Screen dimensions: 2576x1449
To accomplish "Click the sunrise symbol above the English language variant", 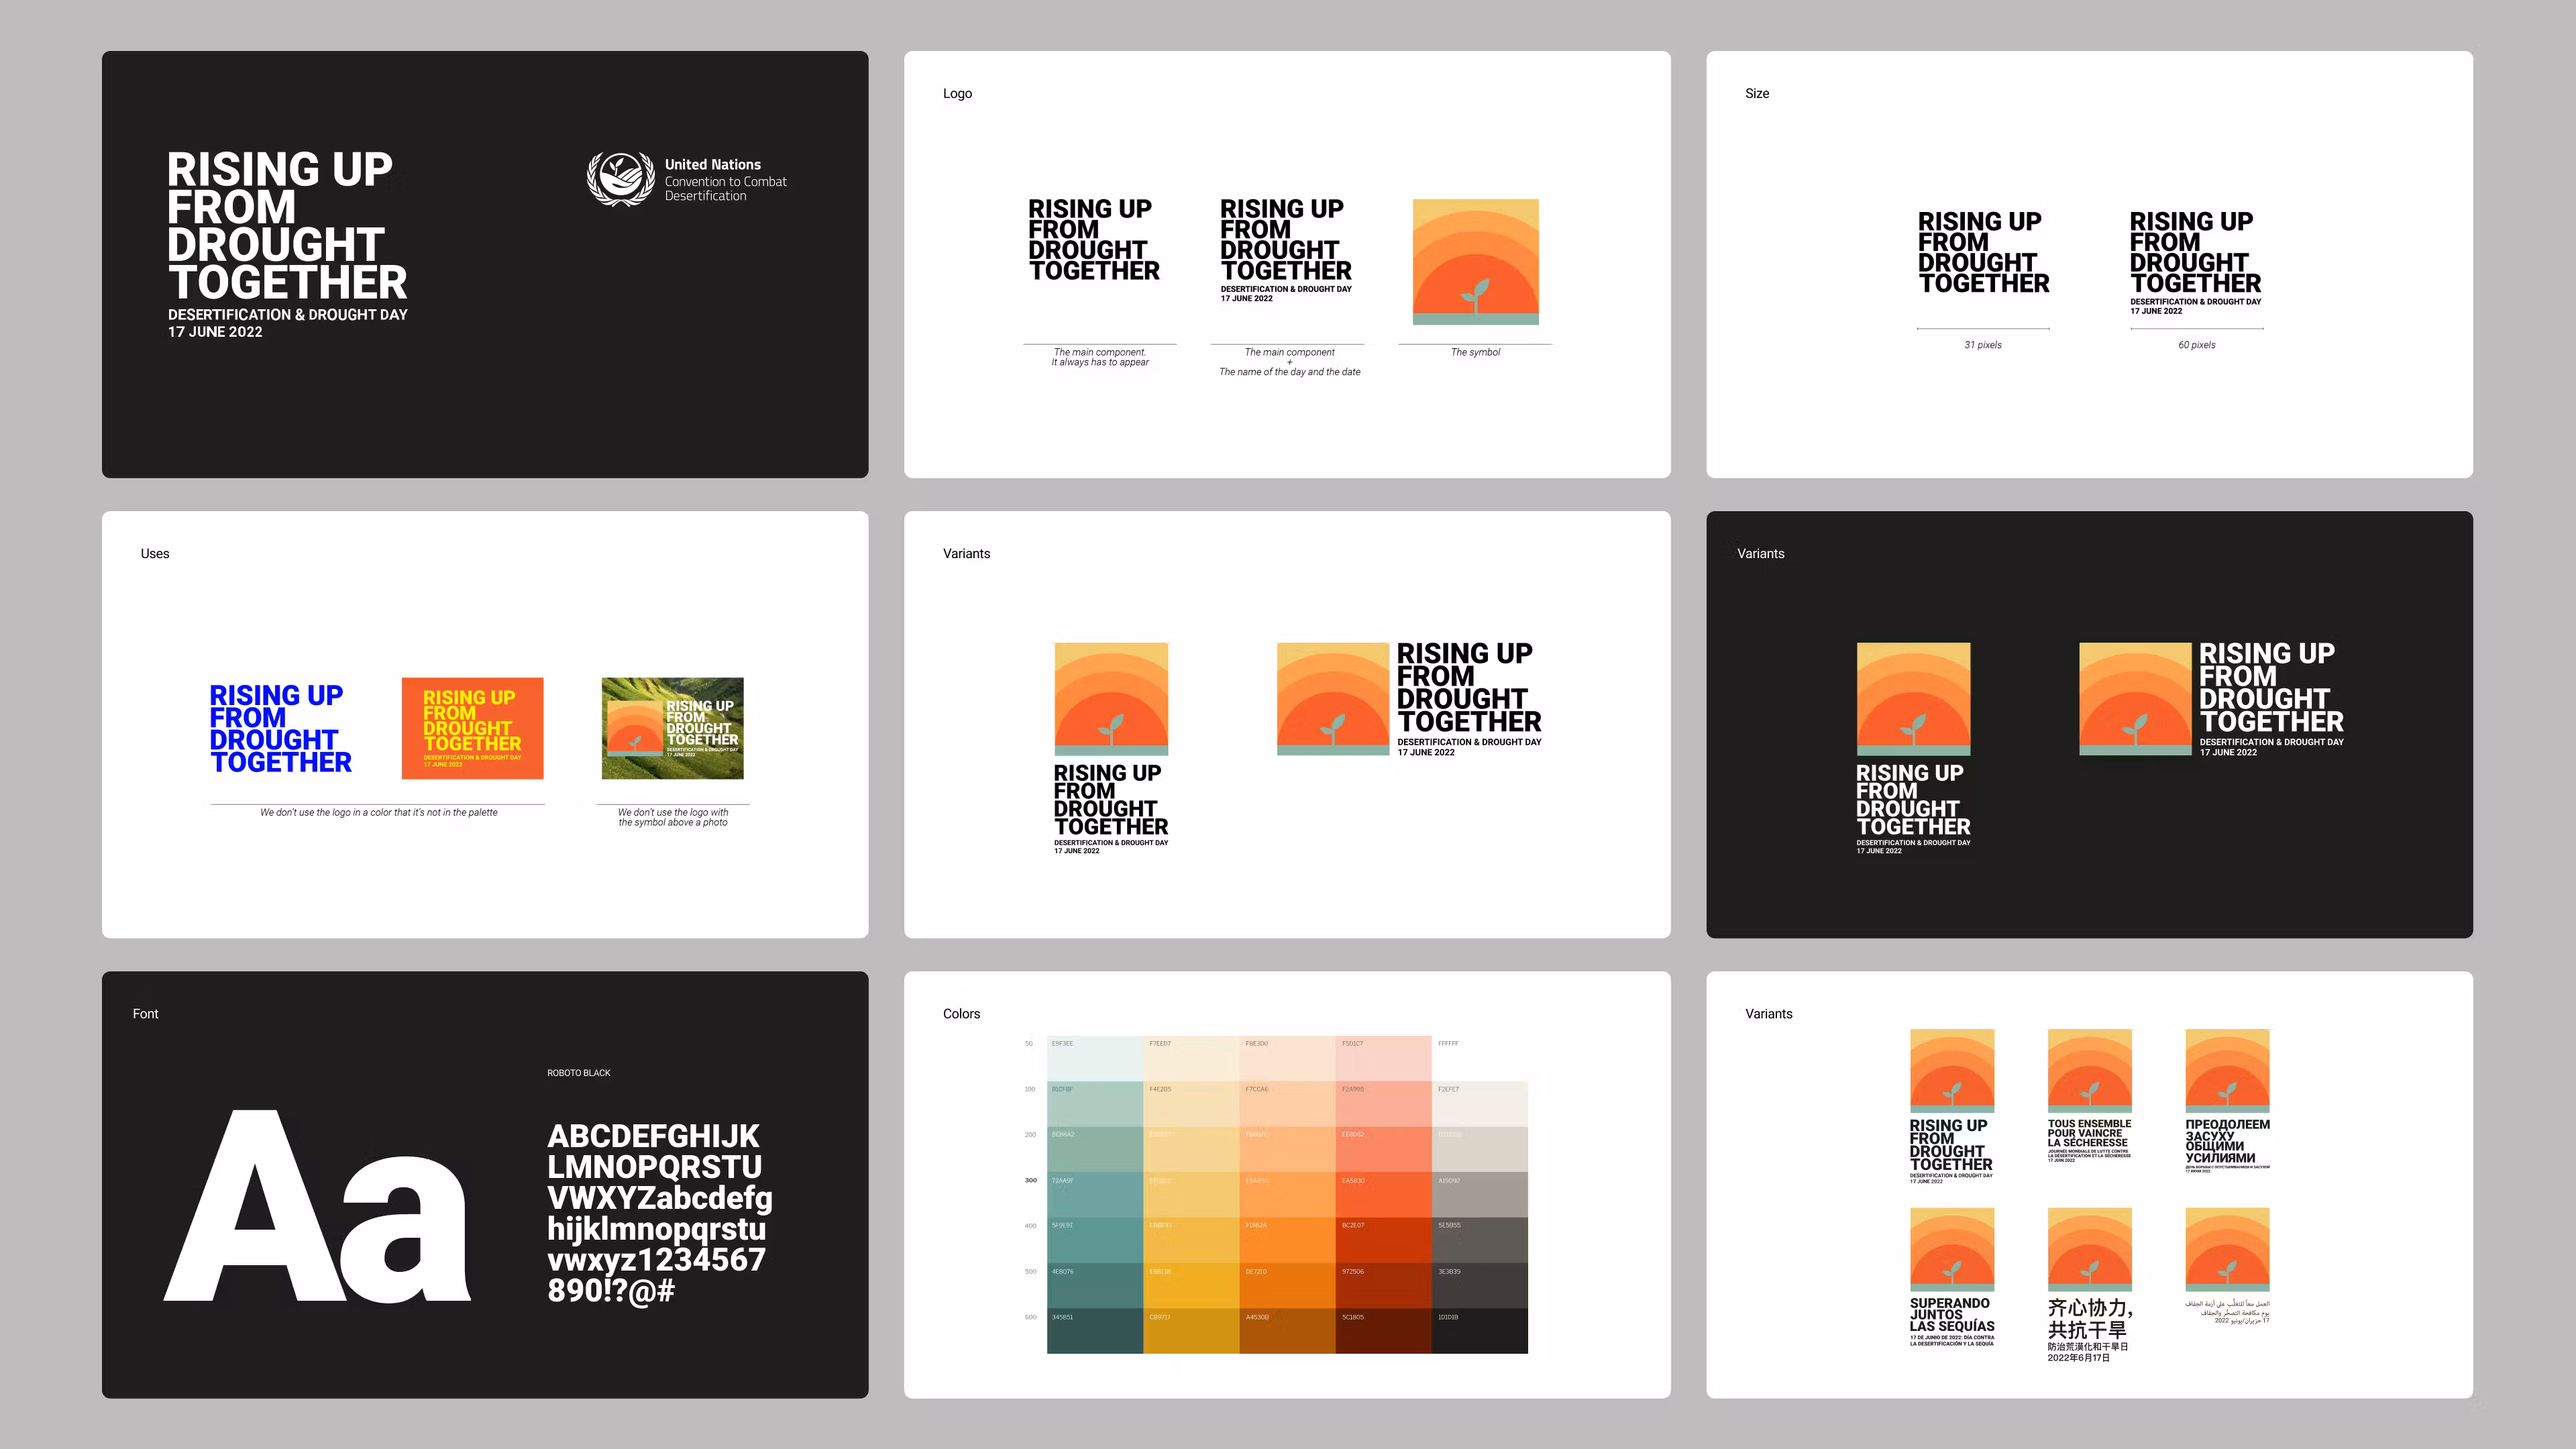I will click(x=1952, y=1071).
